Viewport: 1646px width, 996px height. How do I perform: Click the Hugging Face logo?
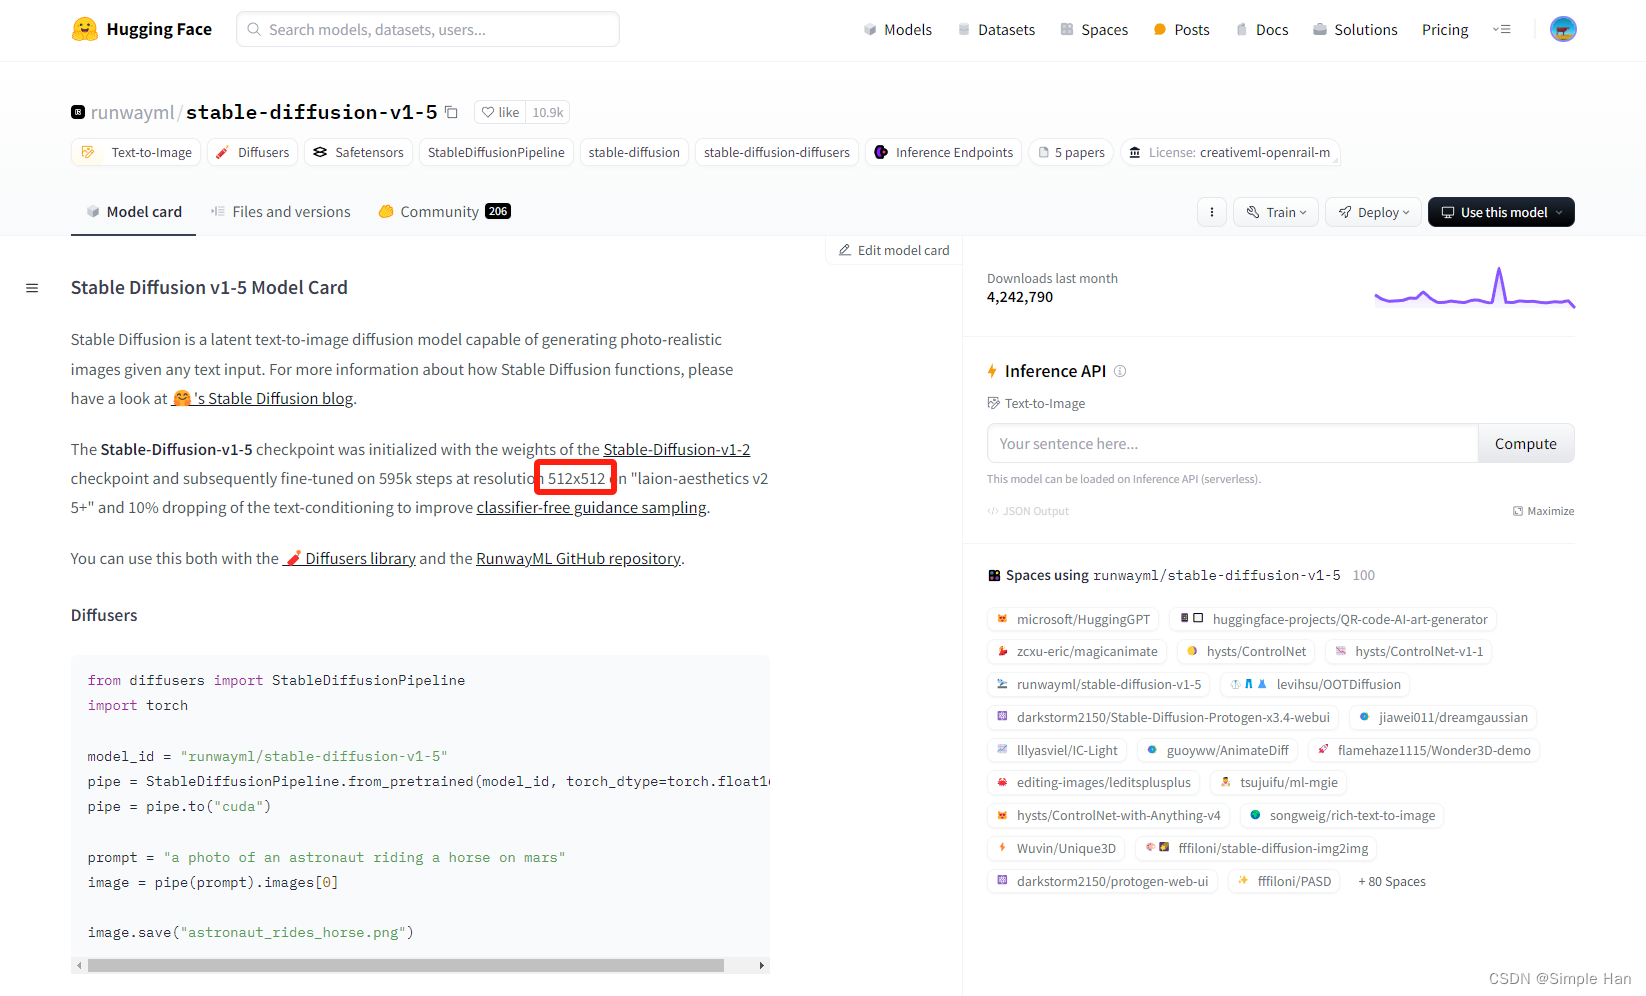[142, 29]
